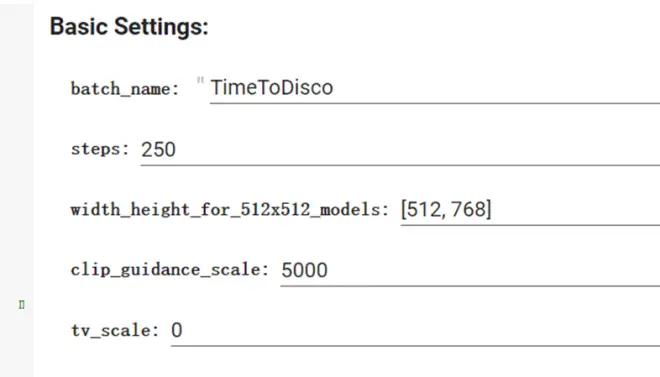Click empty space right of tv_scale value 0

click(421, 330)
